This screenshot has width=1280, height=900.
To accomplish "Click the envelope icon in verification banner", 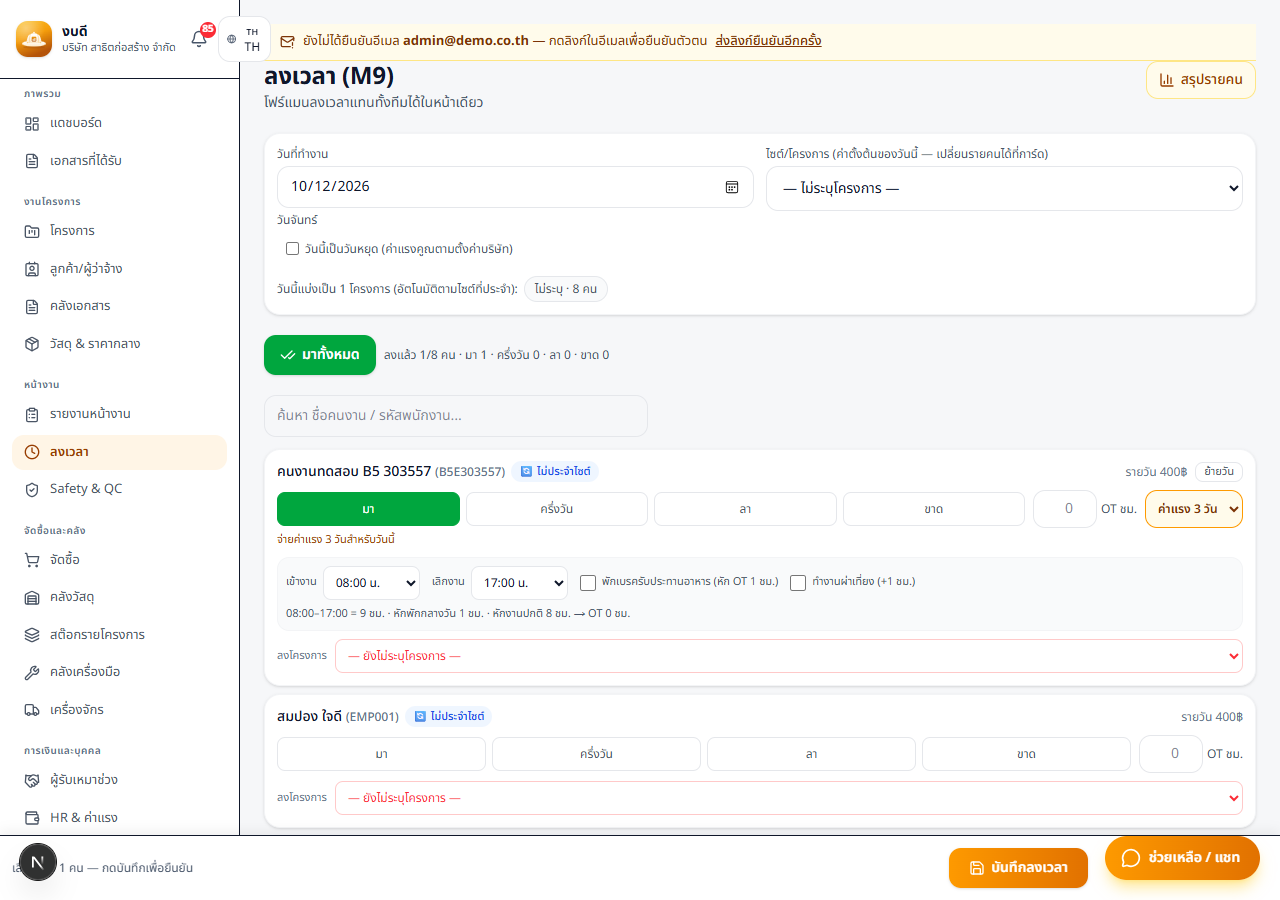I will click(x=288, y=42).
